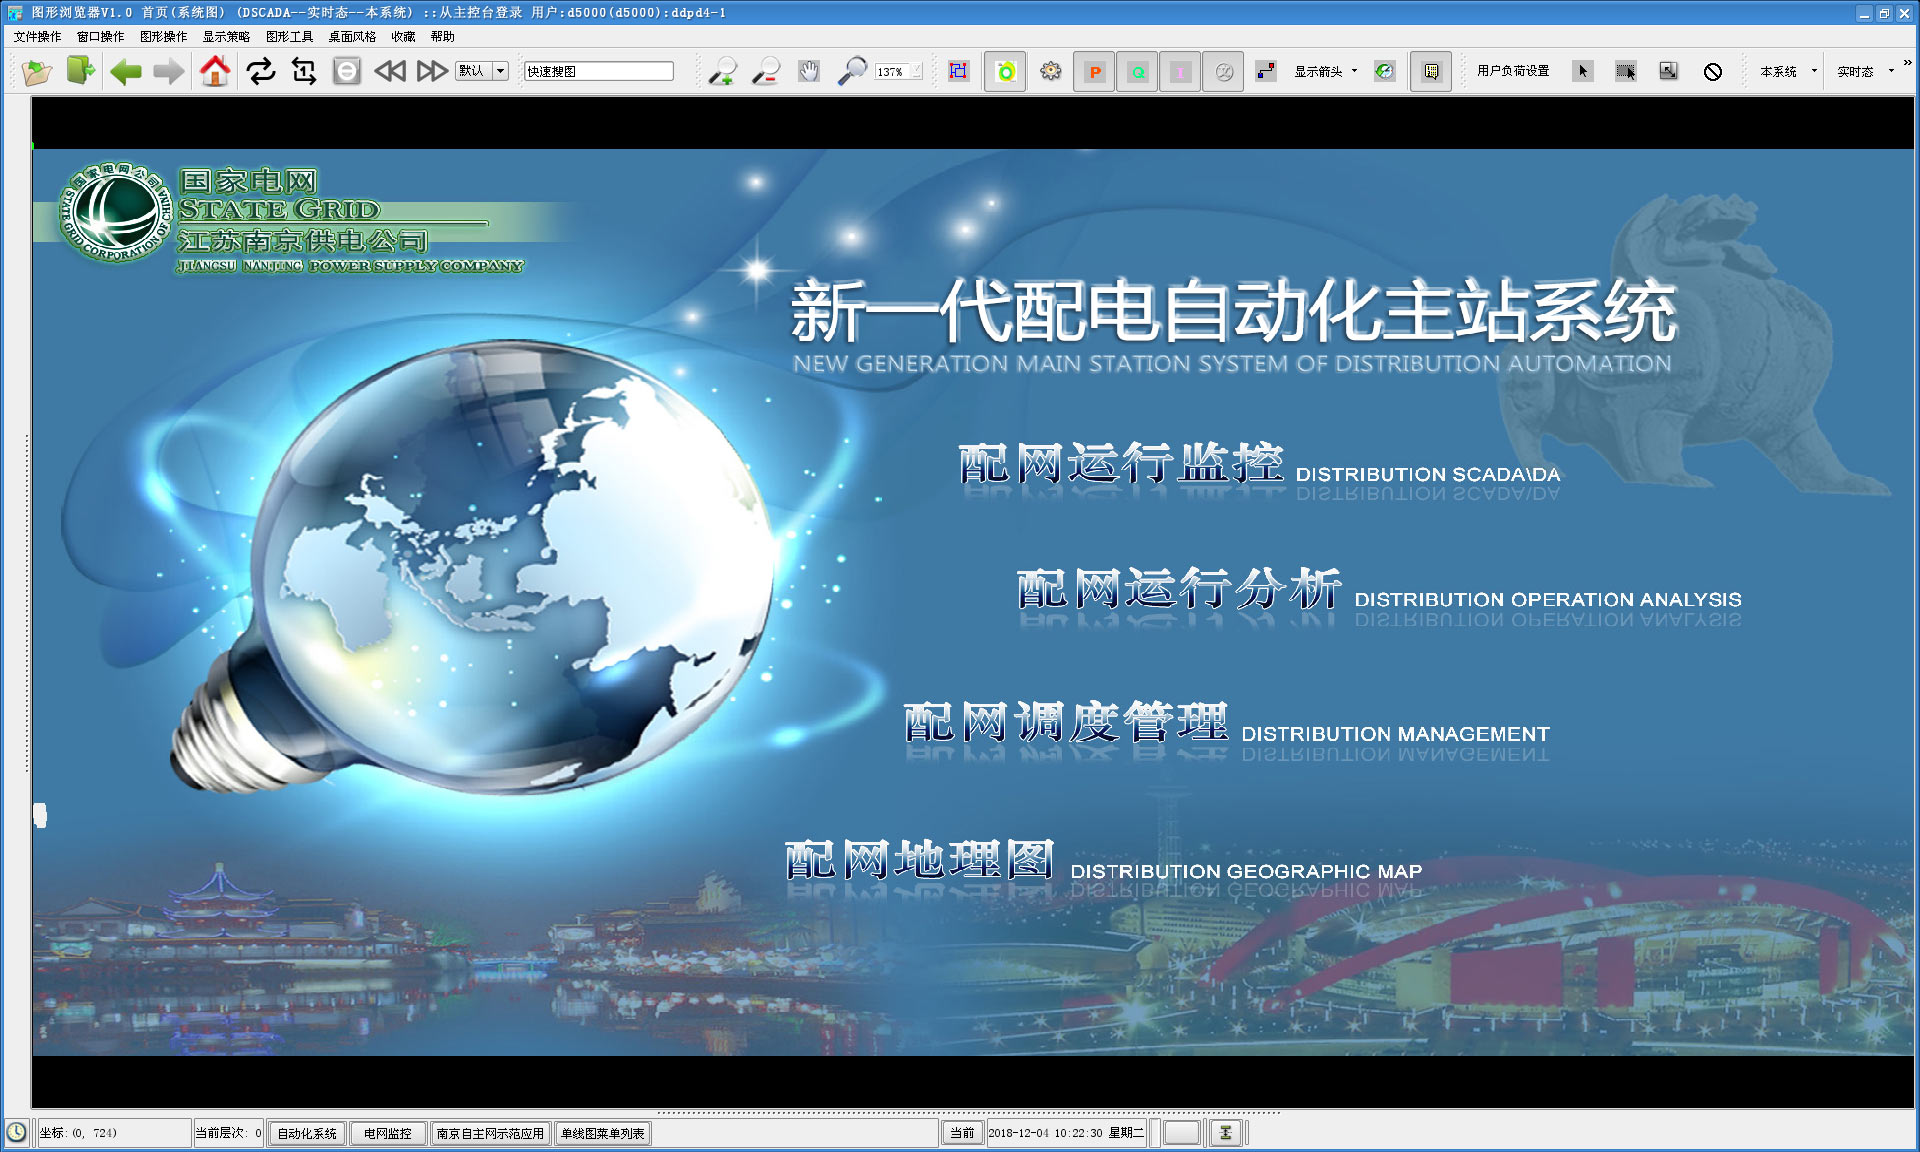Click the plain blue magnifier icon
1920x1152 pixels.
pyautogui.click(x=852, y=71)
